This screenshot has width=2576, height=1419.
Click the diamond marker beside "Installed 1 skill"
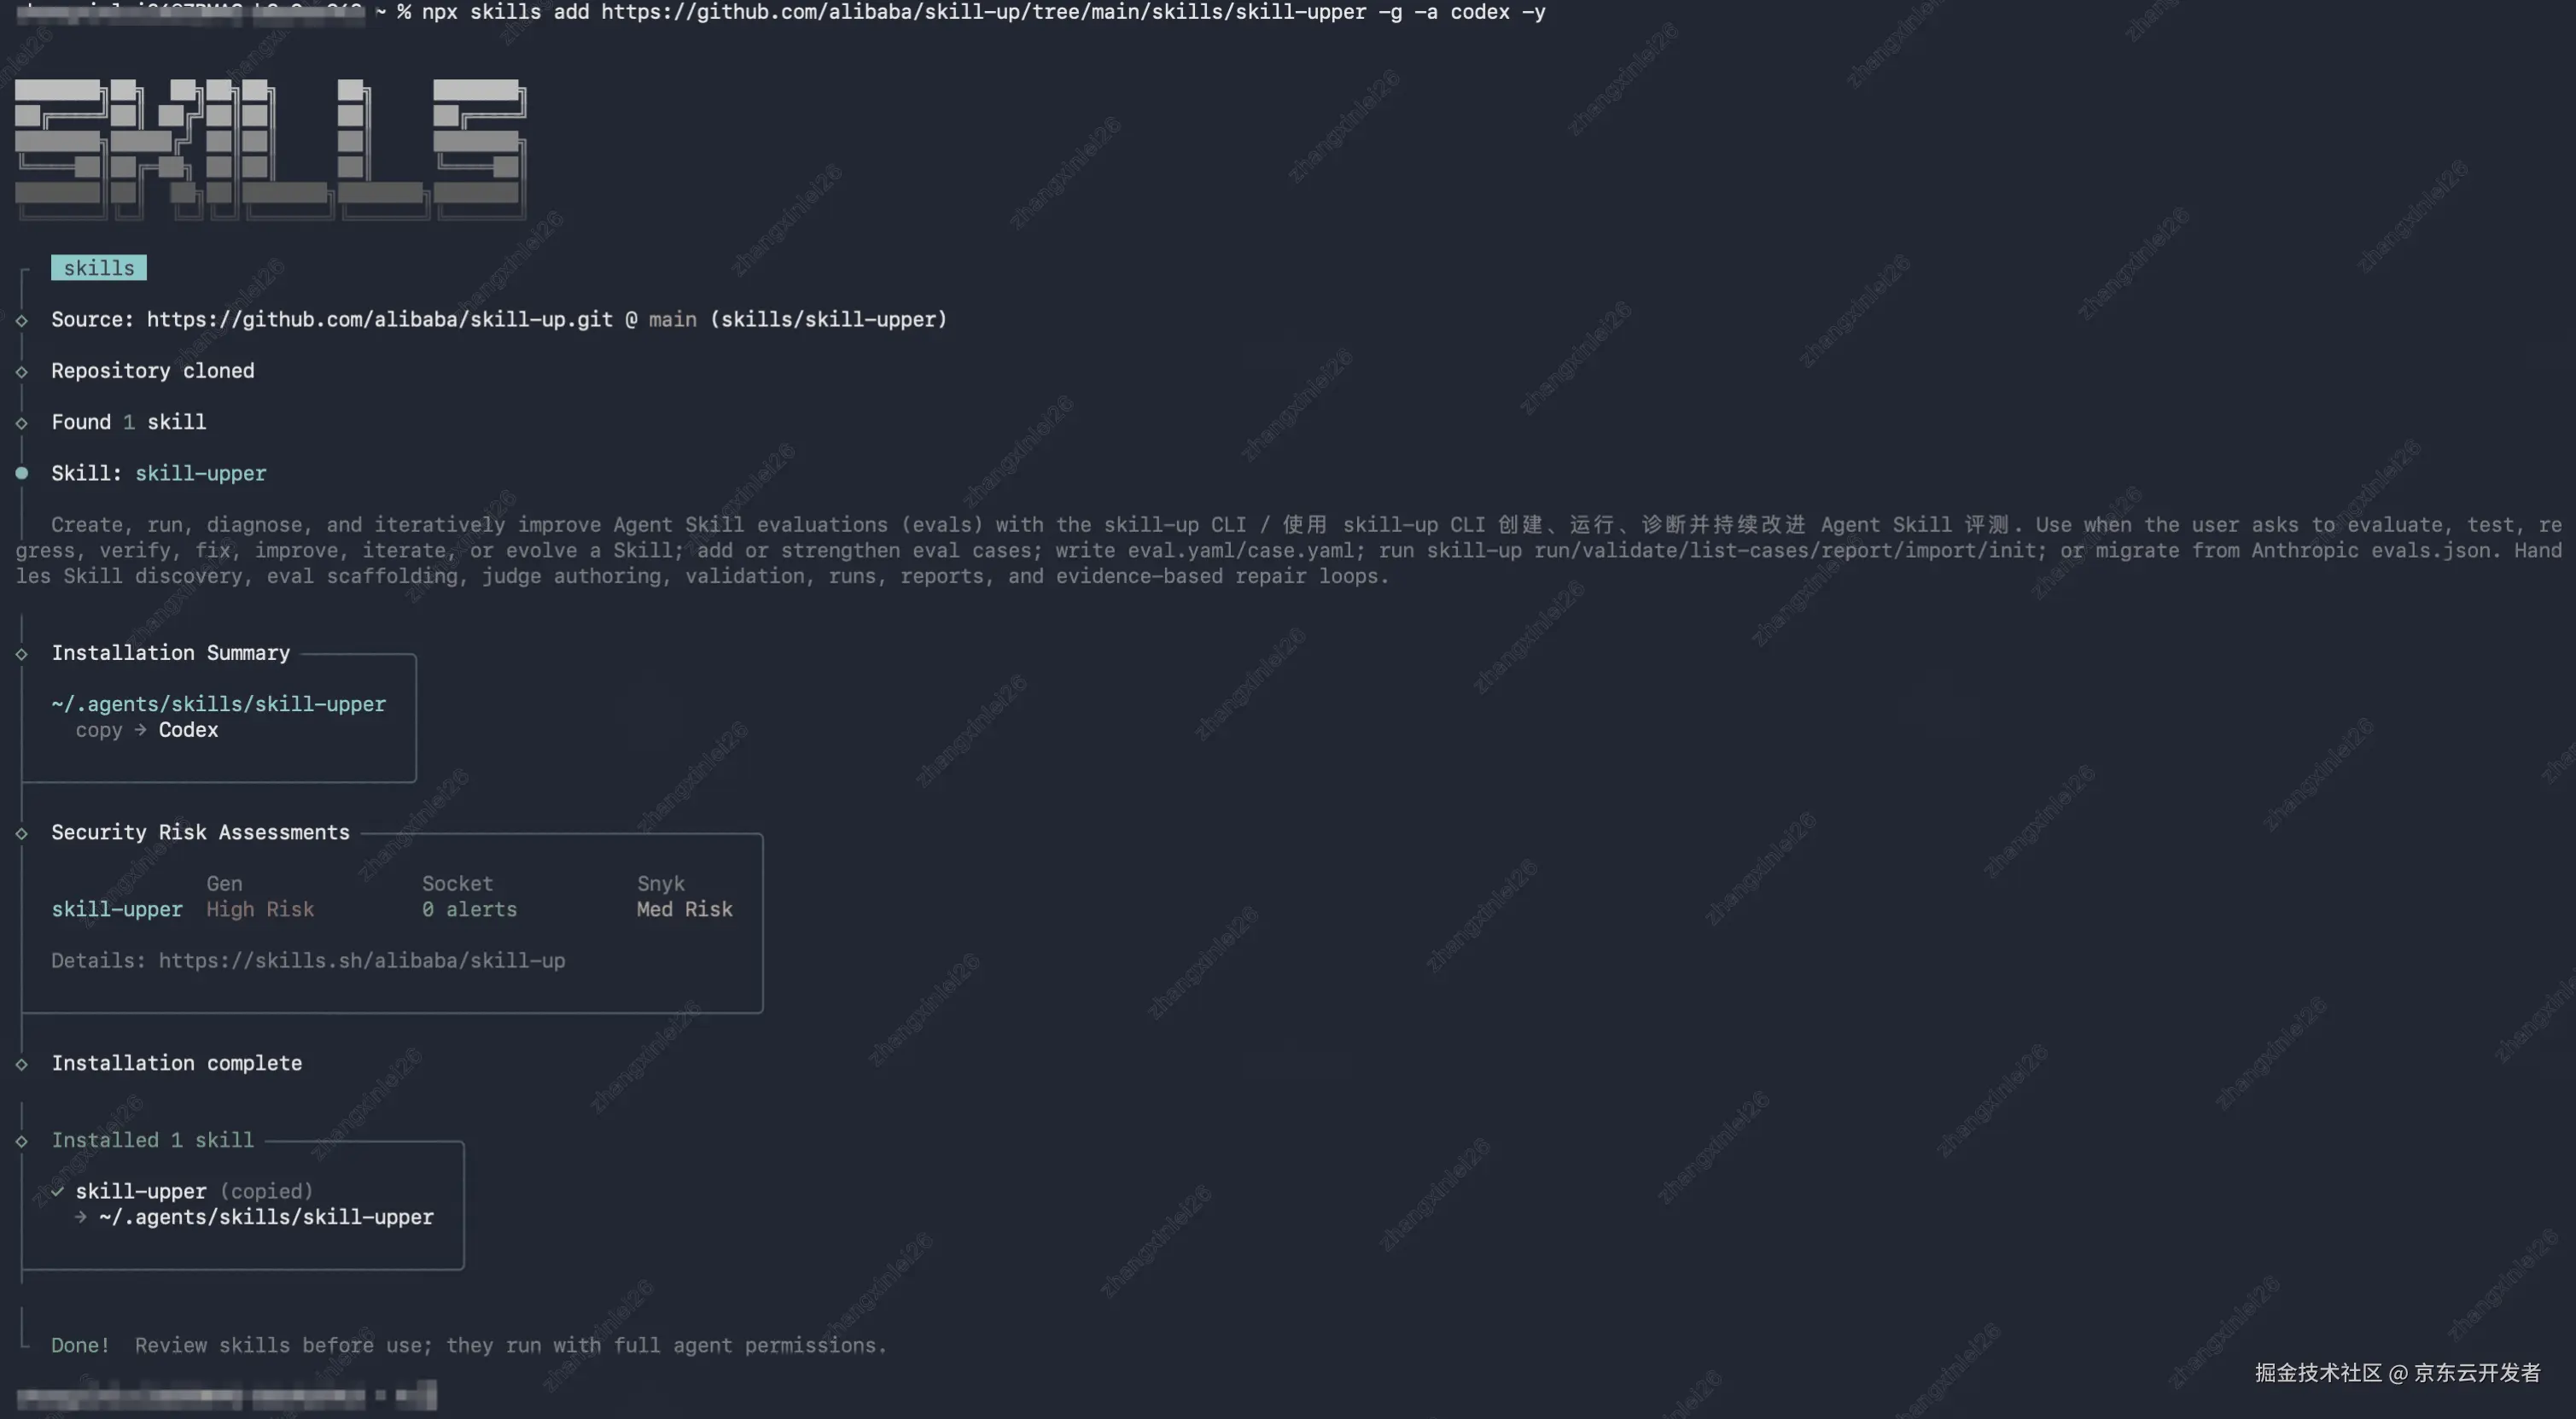click(x=21, y=1141)
